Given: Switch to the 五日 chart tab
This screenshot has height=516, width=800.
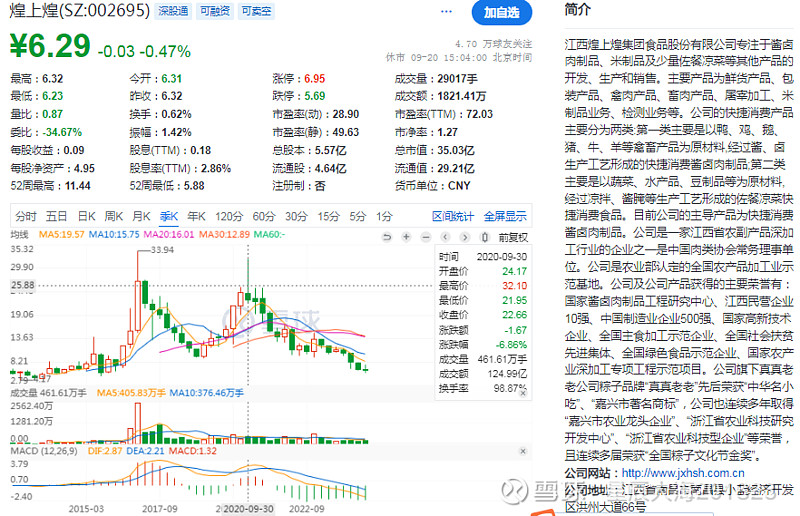Looking at the screenshot, I should [x=56, y=216].
